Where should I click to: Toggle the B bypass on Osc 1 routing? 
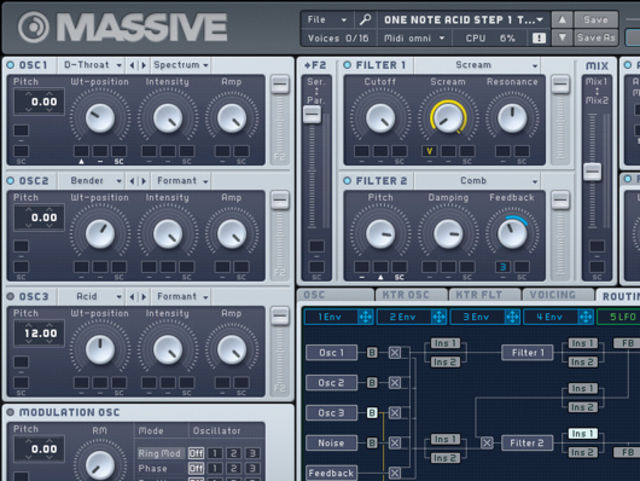[x=372, y=353]
